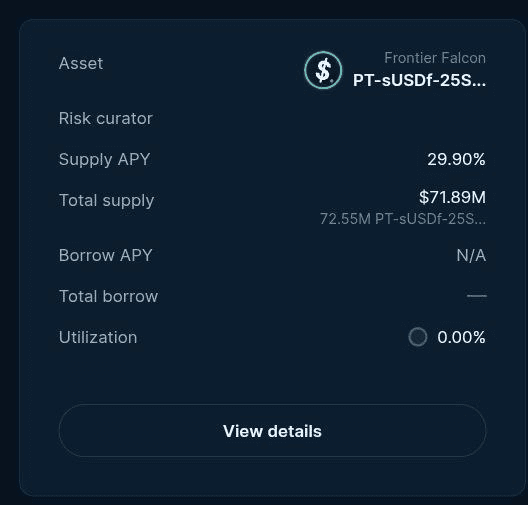Click the Utilization label
This screenshot has width=528, height=505.
tap(98, 337)
